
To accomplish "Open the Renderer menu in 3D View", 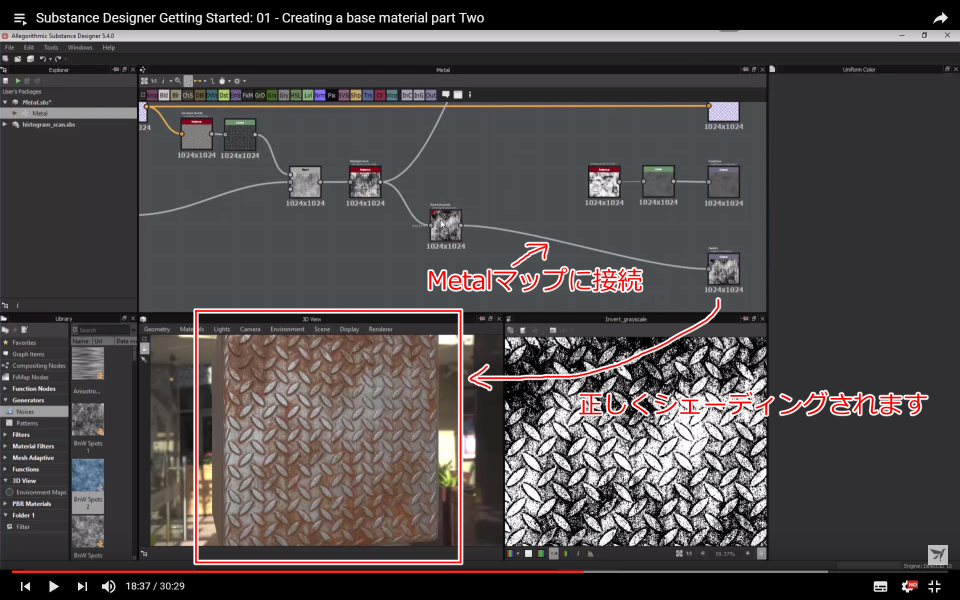I will tap(380, 329).
